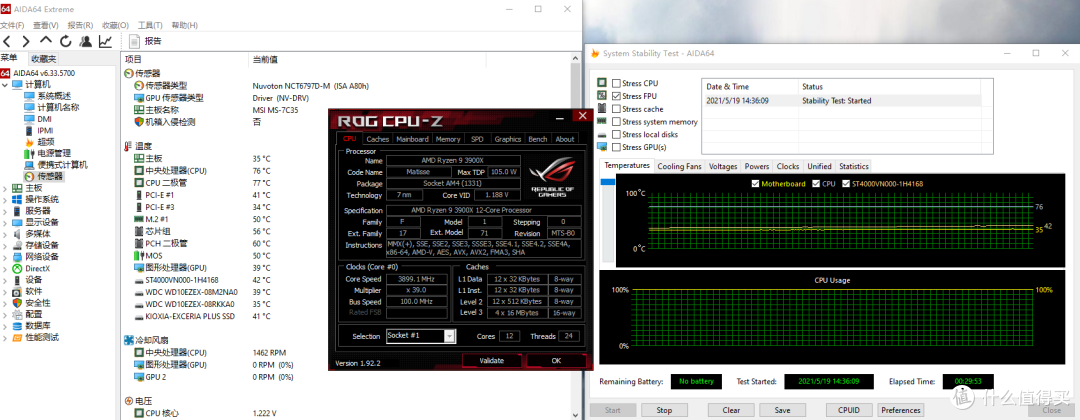Click the 传感器 sensor gauge icon in tree

tap(30, 176)
